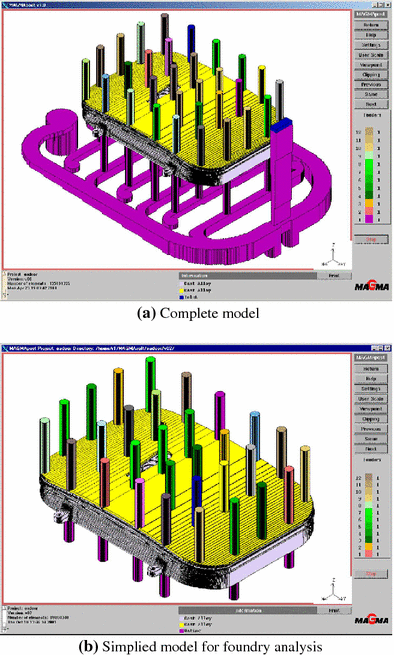Click MAGMApost label in lower window
394x655 pixels.
[x=371, y=358]
